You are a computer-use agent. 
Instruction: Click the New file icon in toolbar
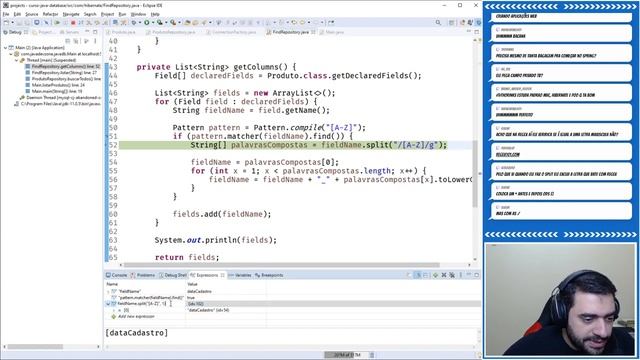pyautogui.click(x=6, y=22)
